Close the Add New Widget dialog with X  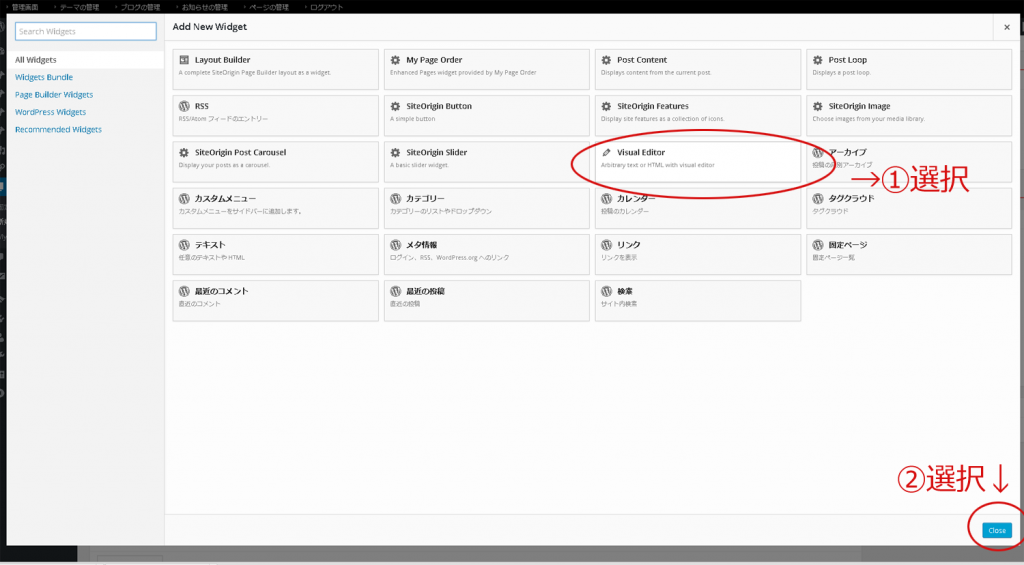(x=1006, y=27)
